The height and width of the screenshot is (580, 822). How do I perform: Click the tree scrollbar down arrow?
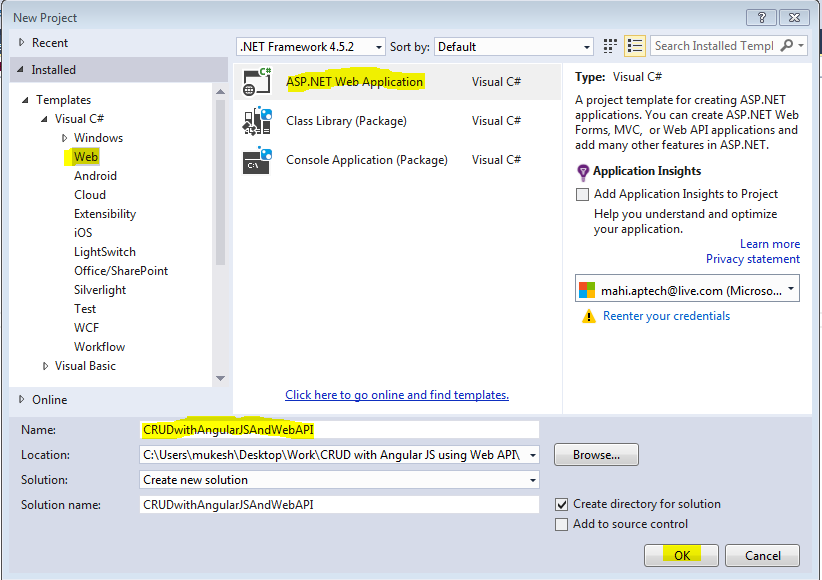click(221, 378)
